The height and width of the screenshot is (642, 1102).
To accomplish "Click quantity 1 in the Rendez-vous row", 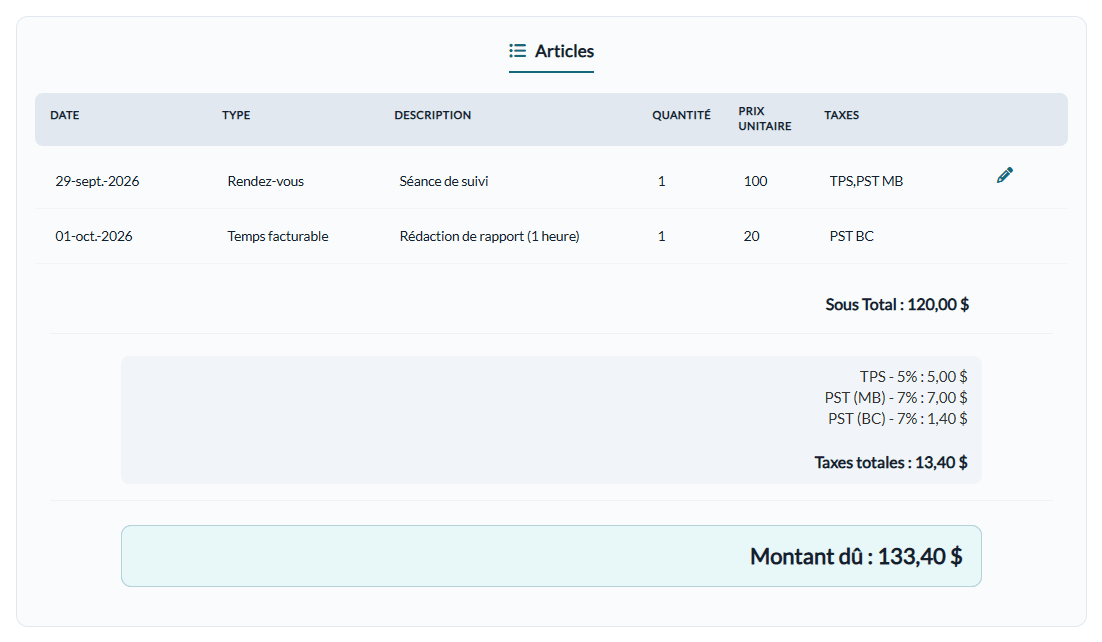I will [x=661, y=181].
